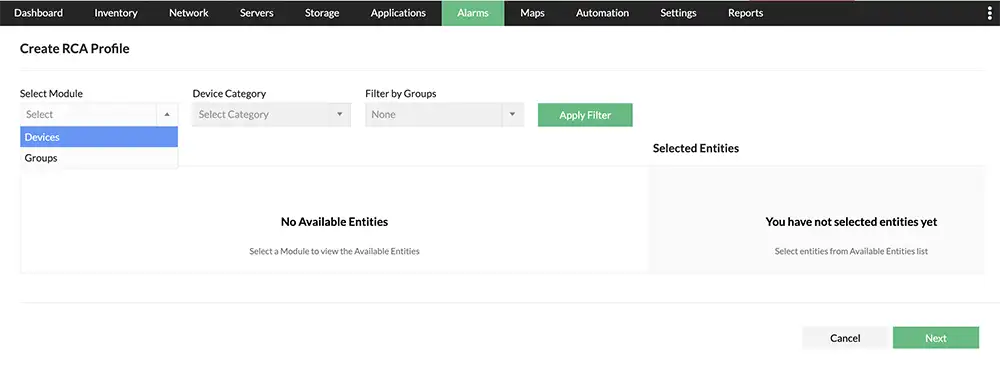Screen dimensions: 1000x371
Task: Navigate to the Maps tab
Action: point(532,13)
